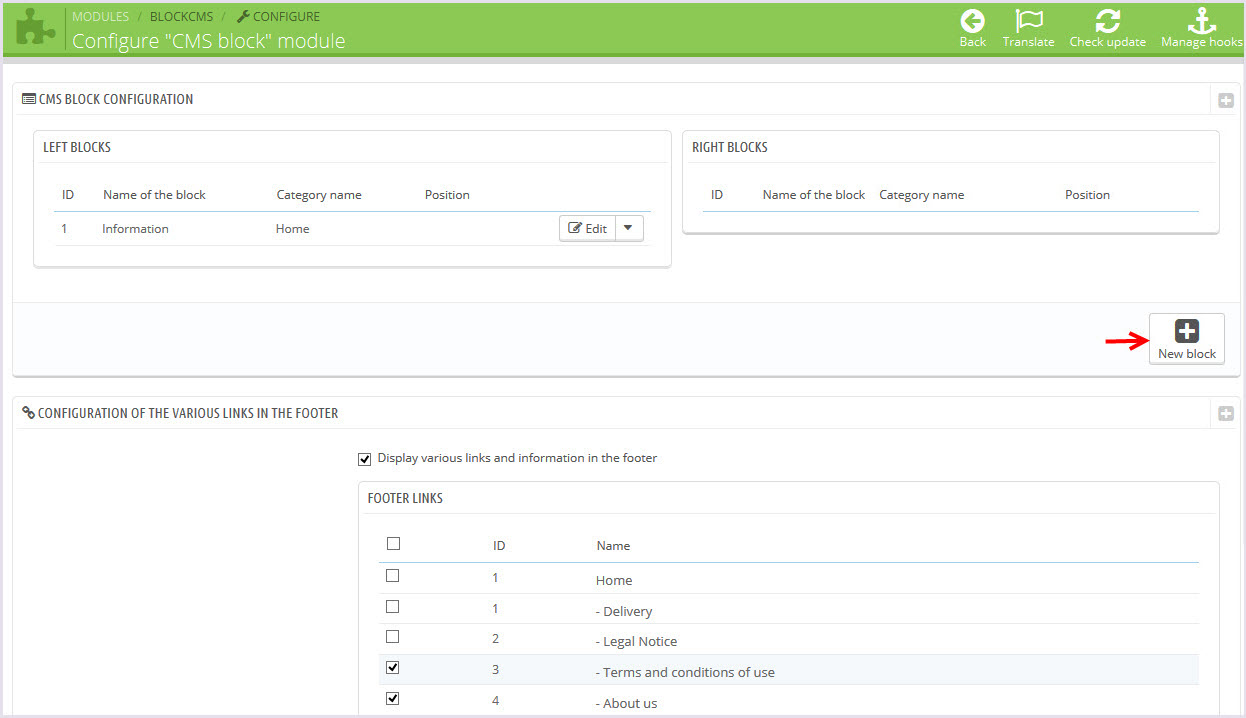Screen dimensions: 1246x718
Task: Tick the Legal Notice checkbox
Action: pyautogui.click(x=393, y=637)
